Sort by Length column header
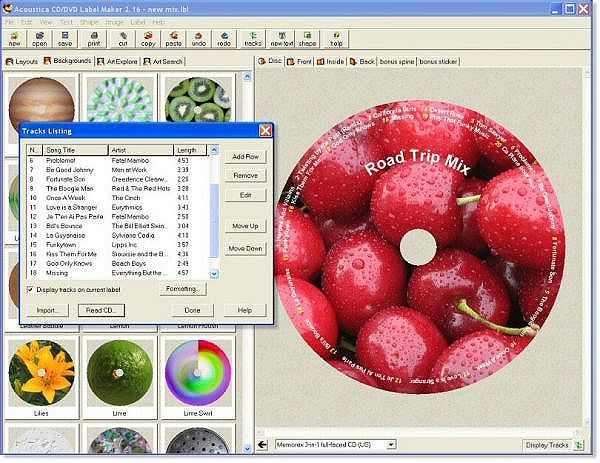This screenshot has width=600, height=463. pyautogui.click(x=190, y=150)
